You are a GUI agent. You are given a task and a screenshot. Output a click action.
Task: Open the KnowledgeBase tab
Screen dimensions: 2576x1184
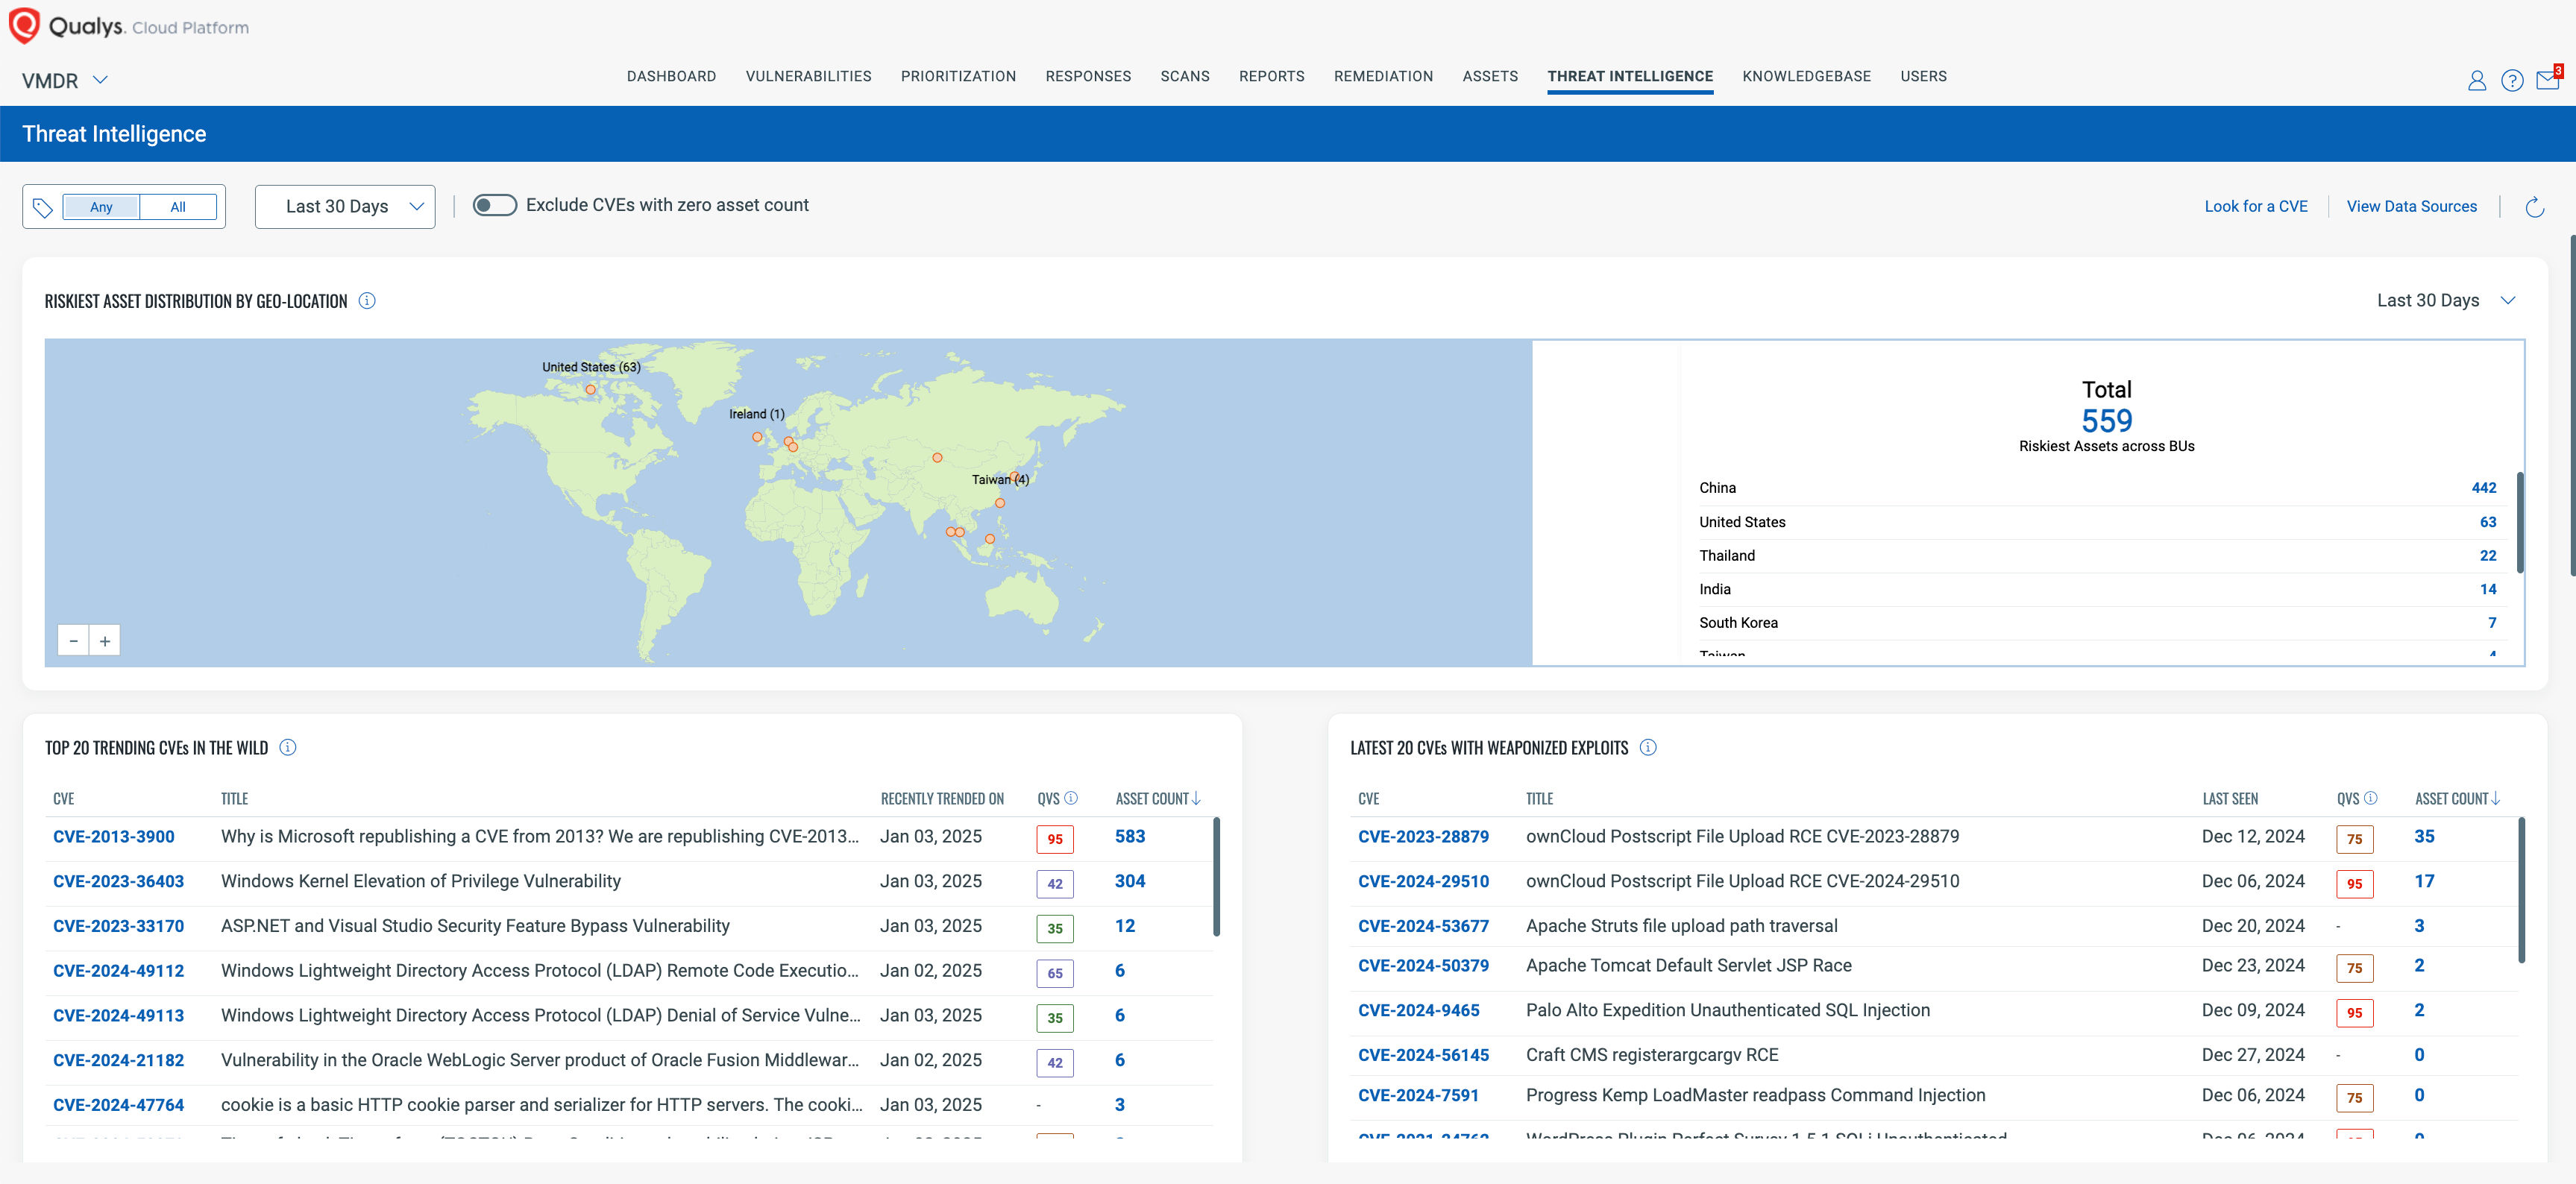click(x=1806, y=76)
